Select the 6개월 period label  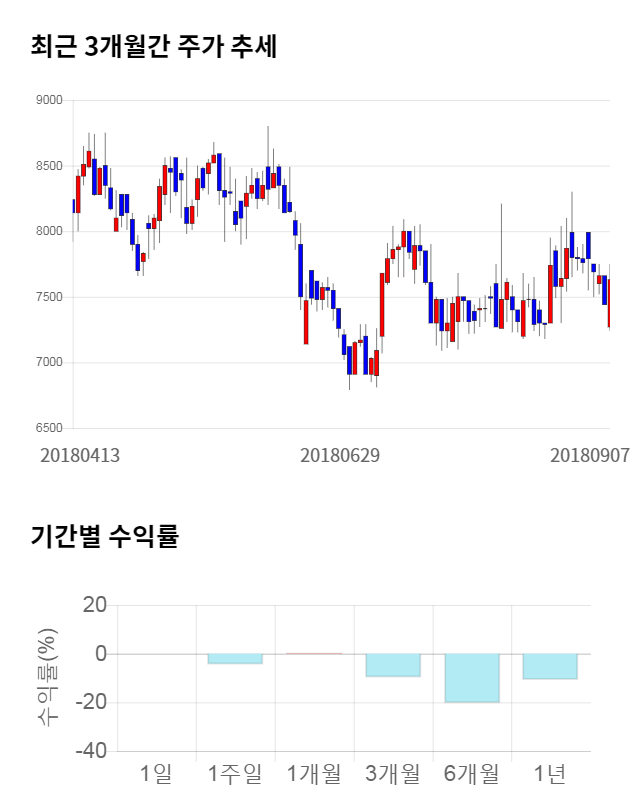point(471,773)
